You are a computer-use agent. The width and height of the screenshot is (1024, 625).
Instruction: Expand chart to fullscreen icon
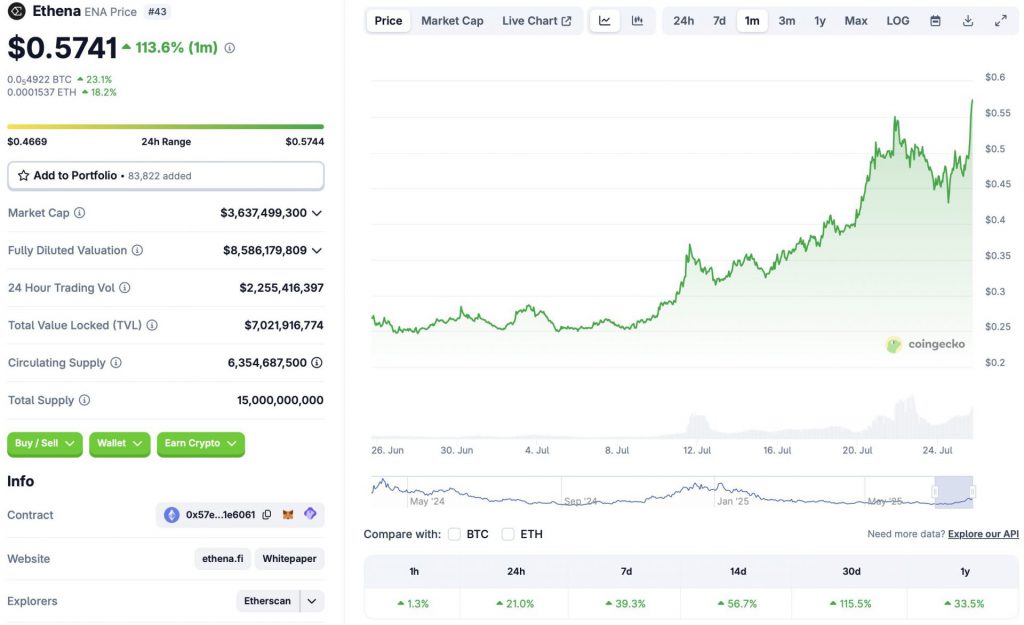point(1000,21)
